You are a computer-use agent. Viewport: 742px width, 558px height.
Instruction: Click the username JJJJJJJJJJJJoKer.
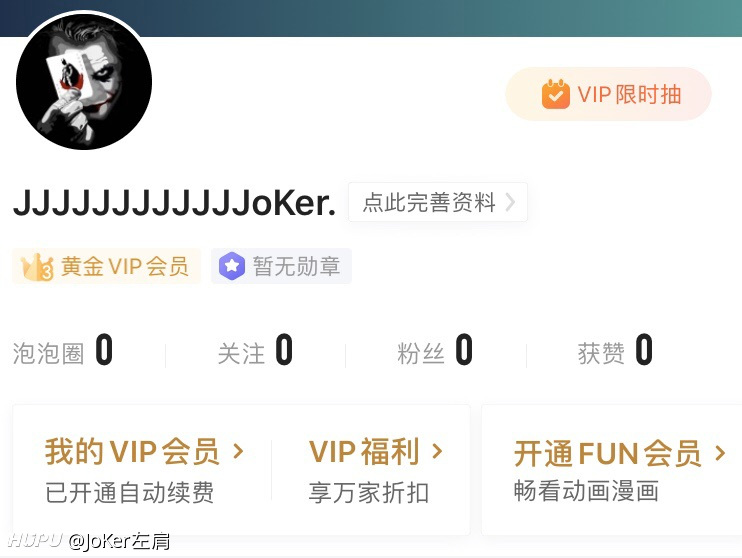[x=174, y=203]
